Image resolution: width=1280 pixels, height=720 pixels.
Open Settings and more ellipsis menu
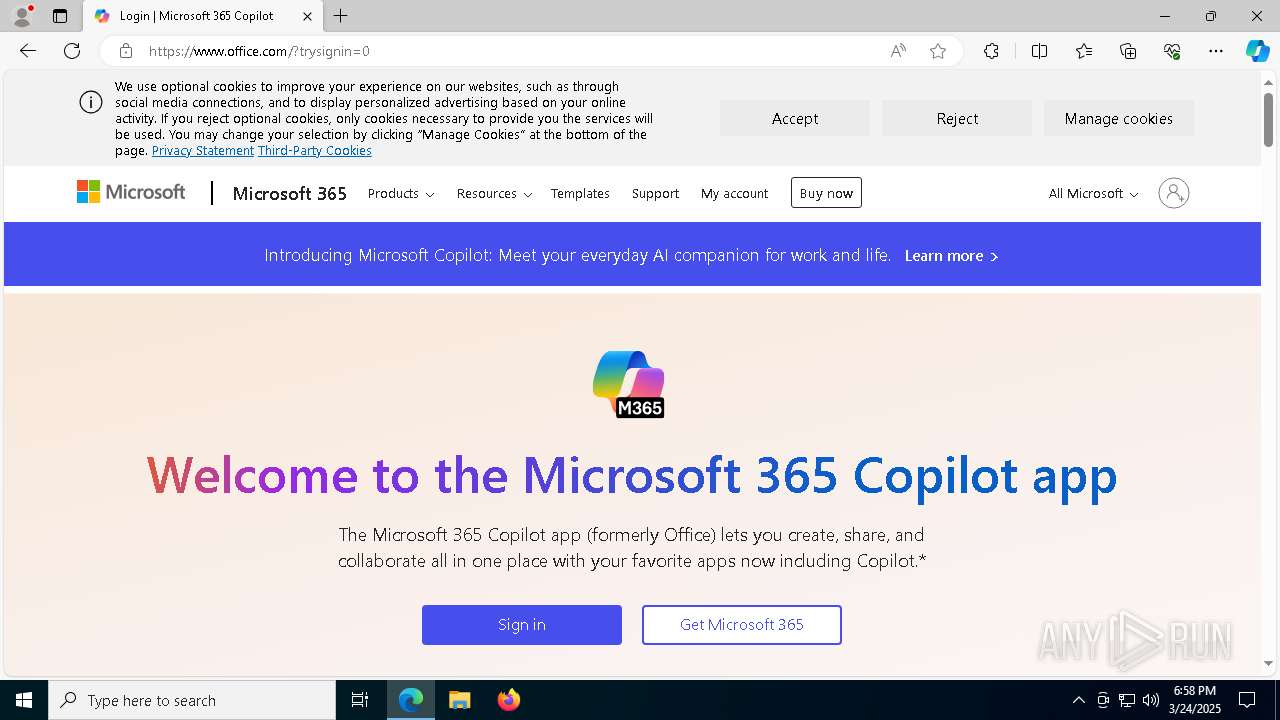[x=1216, y=51]
